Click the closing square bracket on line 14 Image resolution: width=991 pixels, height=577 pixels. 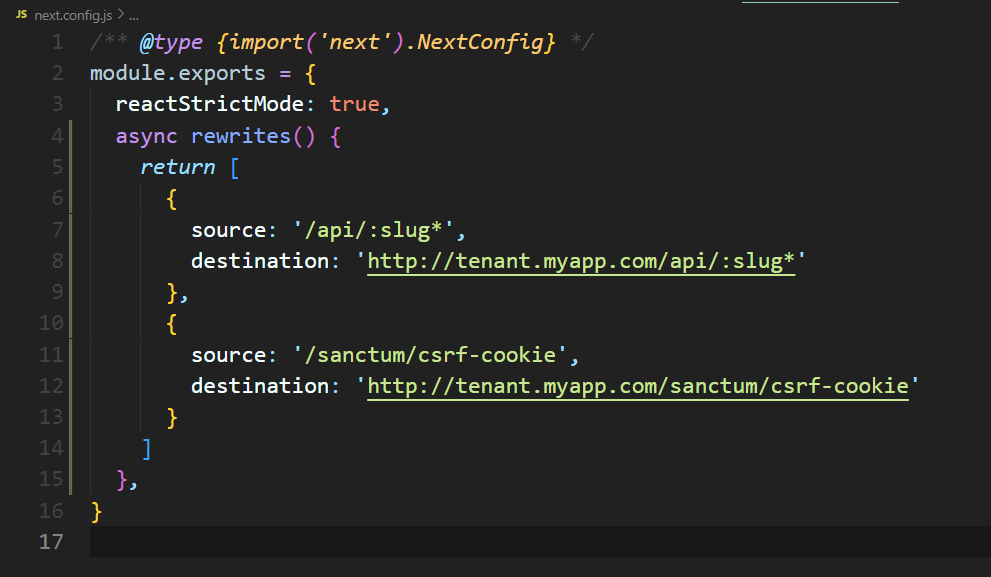point(147,449)
